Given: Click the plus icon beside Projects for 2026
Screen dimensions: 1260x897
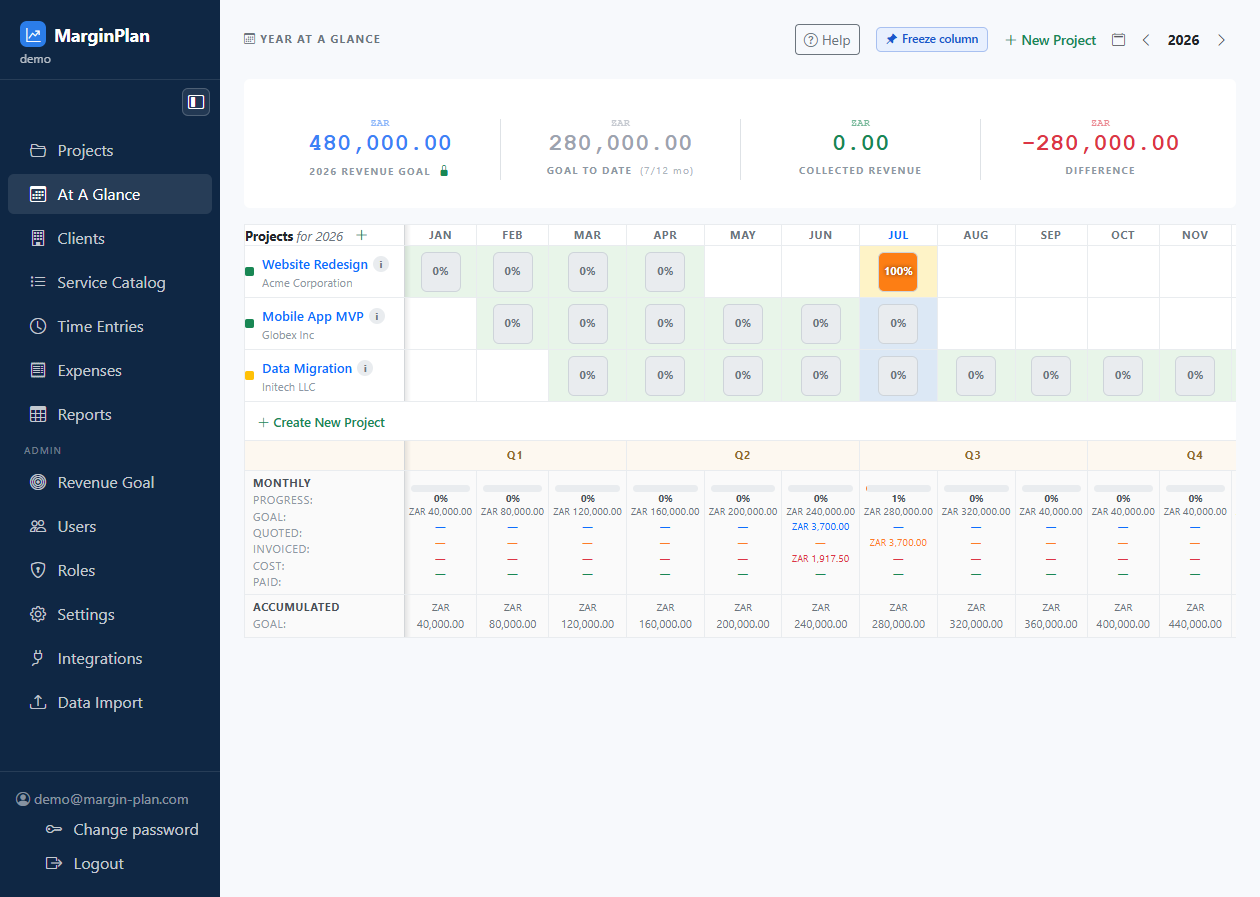Looking at the screenshot, I should click(x=362, y=236).
